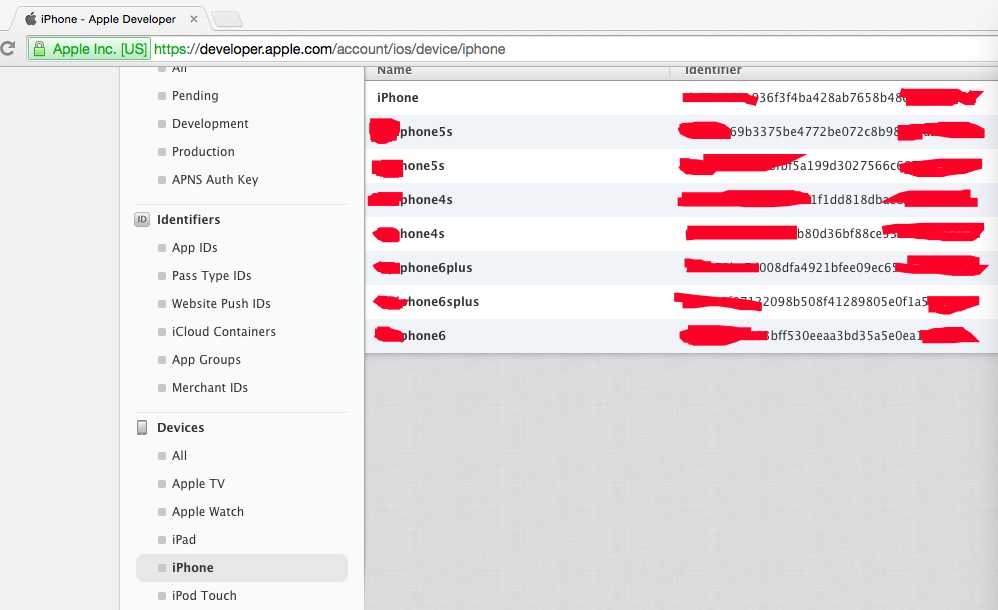Open Apple TV devices list

point(198,484)
